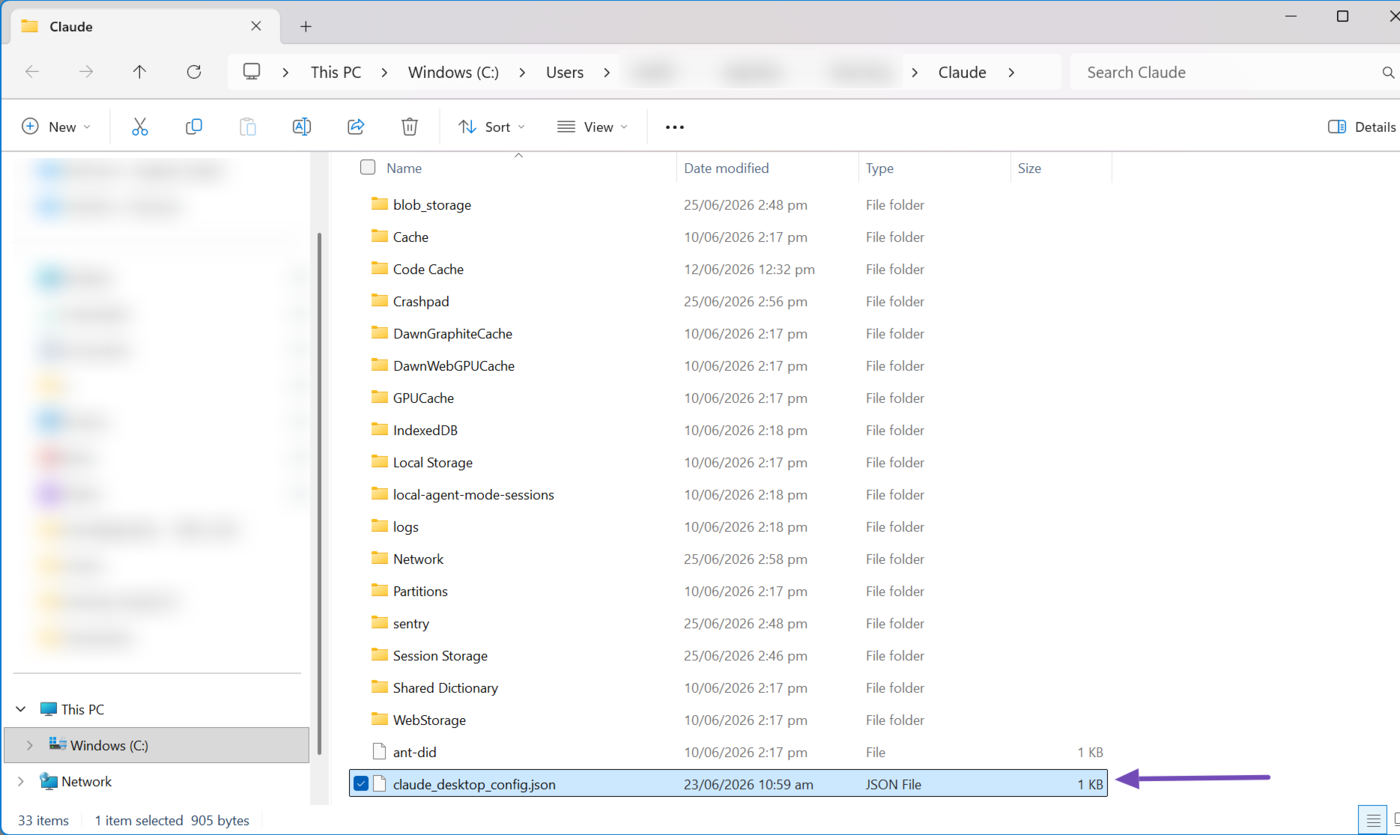The image size is (1400, 835).
Task: Click the sentry folder icon
Action: [379, 623]
